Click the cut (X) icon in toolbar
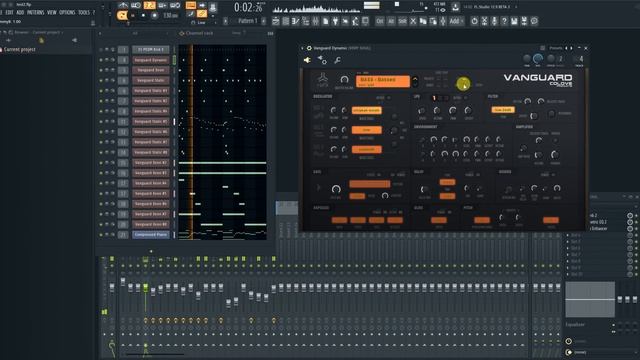This screenshot has height=360, width=640. [413, 21]
